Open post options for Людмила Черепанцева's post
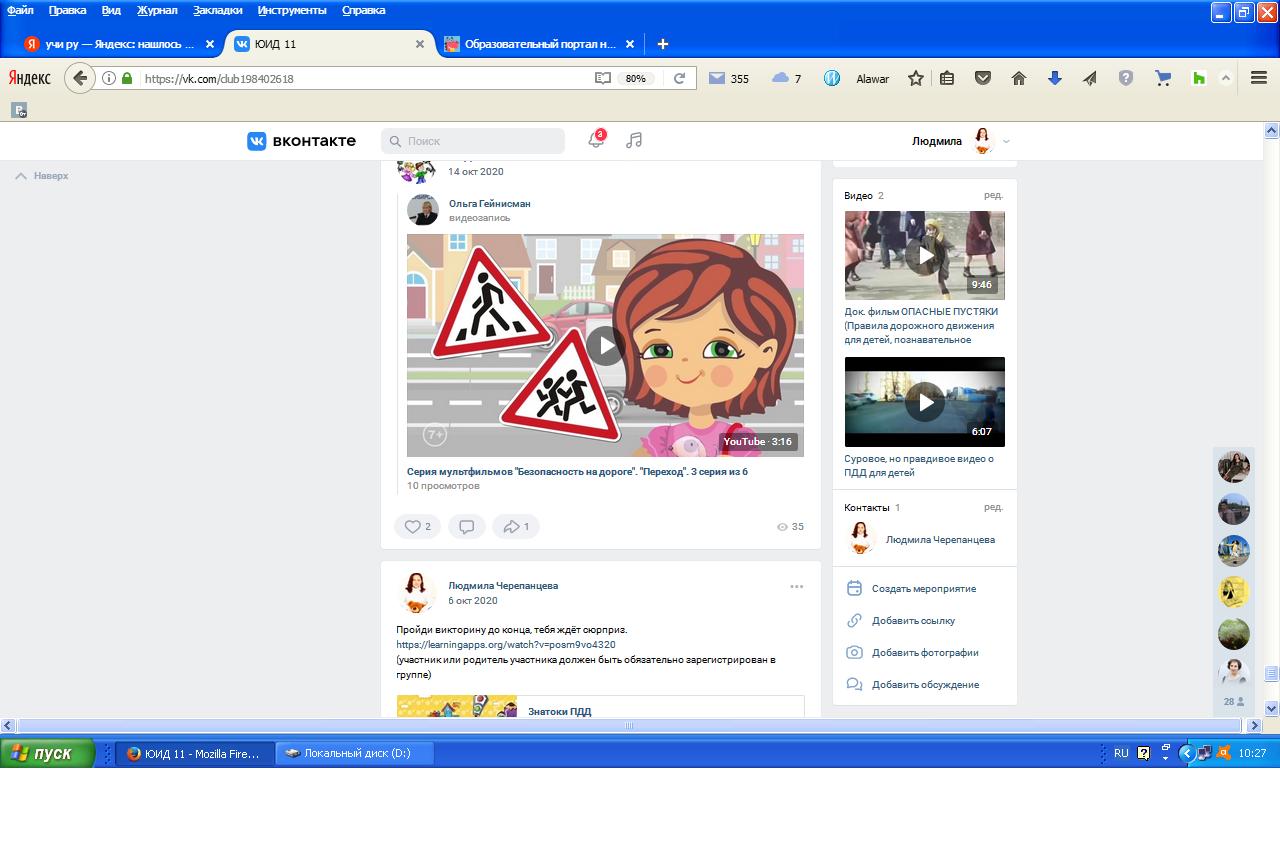Image resolution: width=1280 pixels, height=867 pixels. point(797,587)
